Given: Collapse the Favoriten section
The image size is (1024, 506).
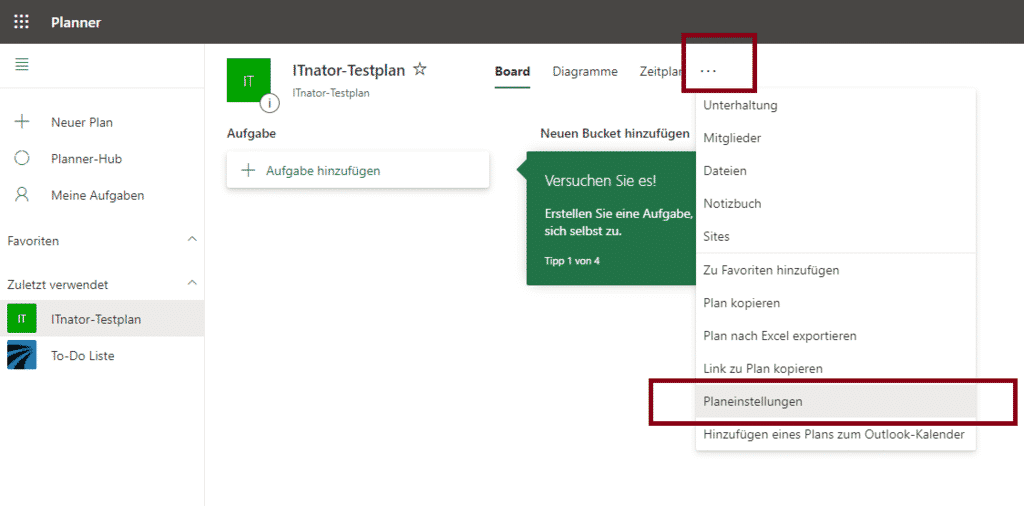Looking at the screenshot, I should coord(192,240).
